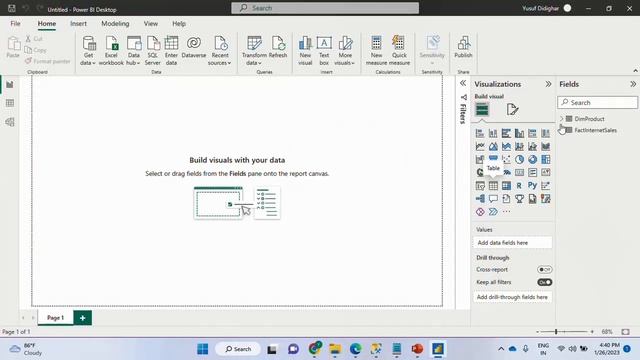
Task: Switch to Report view in left sidebar
Action: click(x=10, y=84)
